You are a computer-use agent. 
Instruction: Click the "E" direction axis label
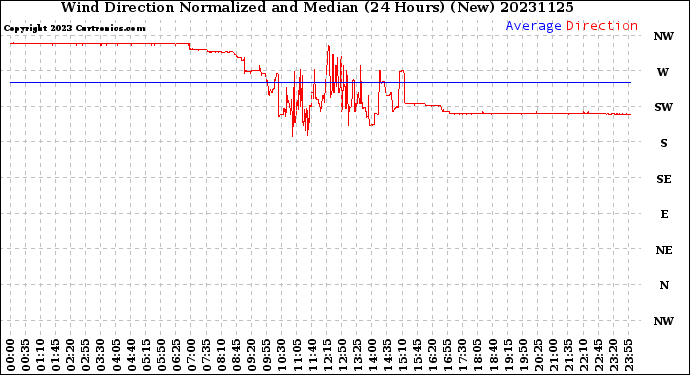pos(664,214)
